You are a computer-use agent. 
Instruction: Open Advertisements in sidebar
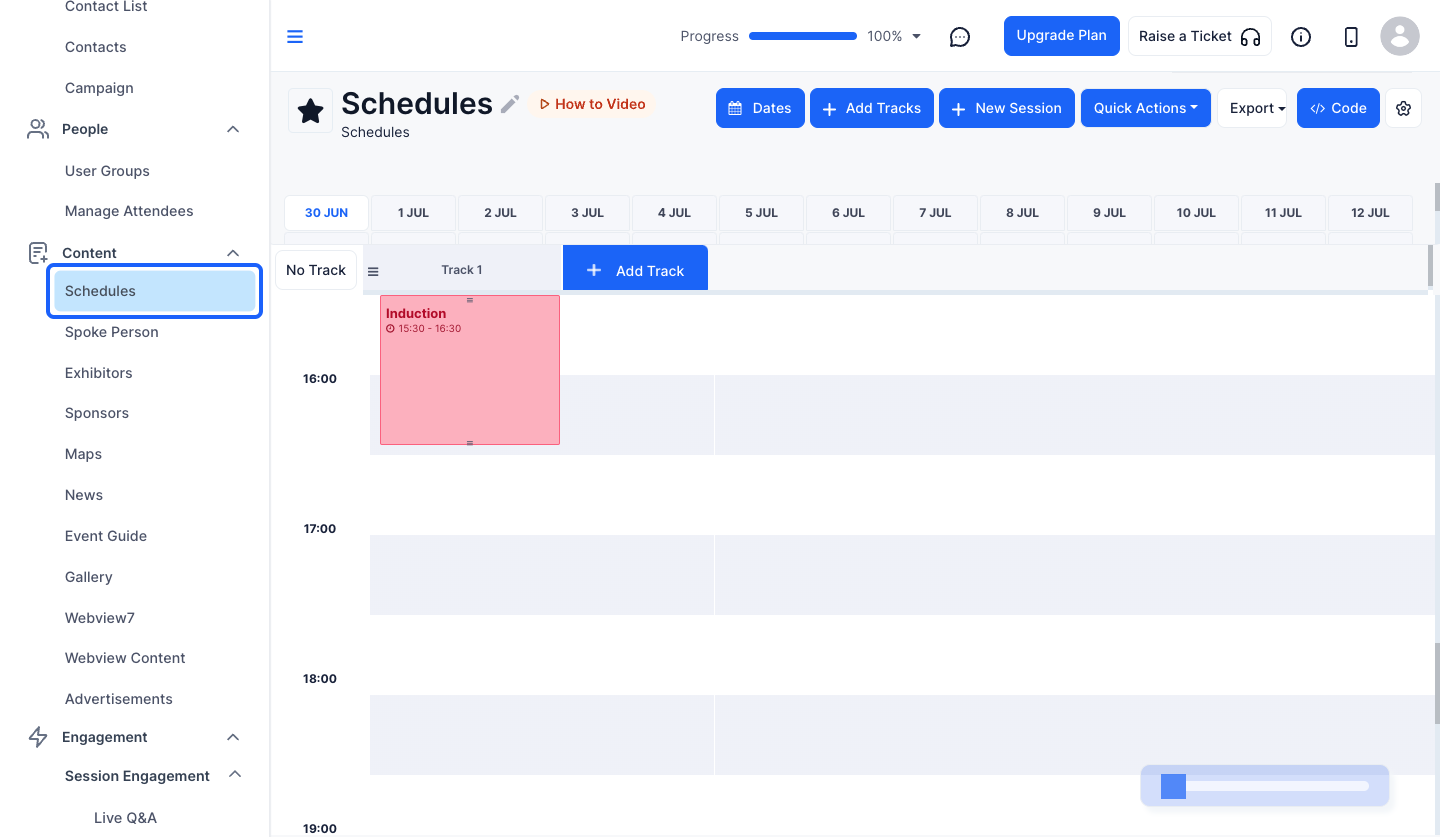coord(119,699)
